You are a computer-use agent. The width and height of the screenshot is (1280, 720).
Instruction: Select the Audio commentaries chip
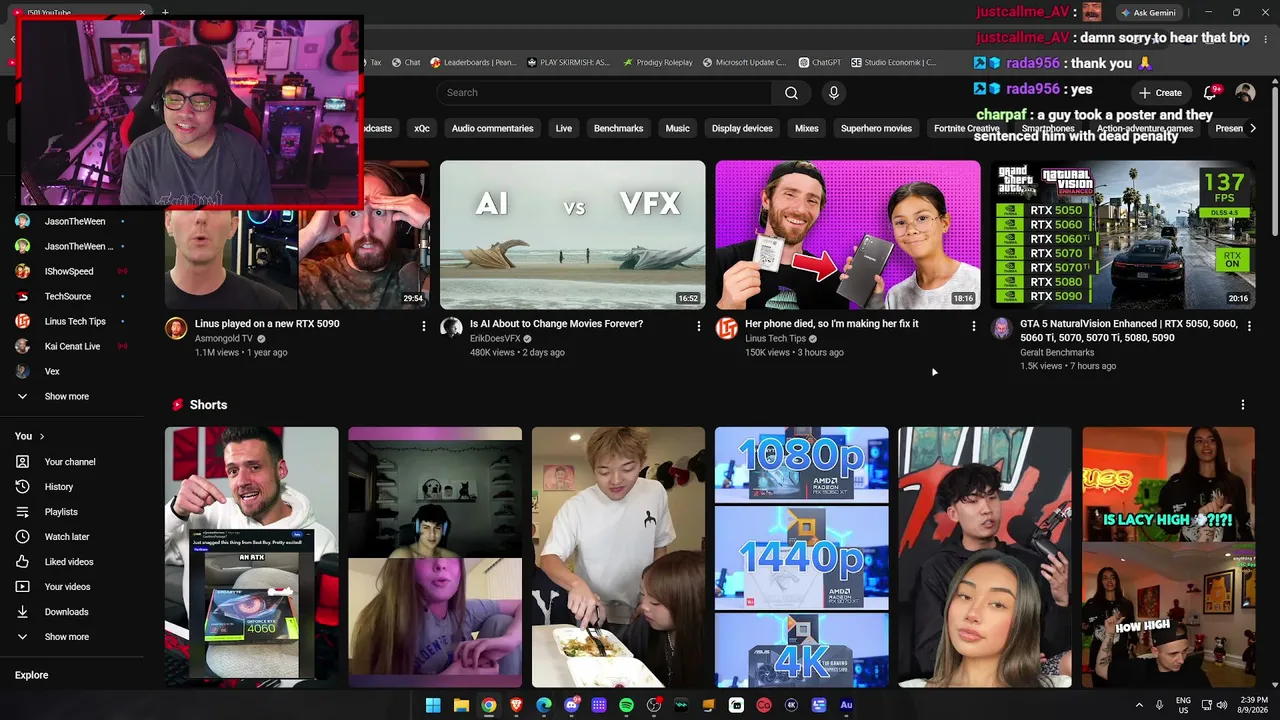[492, 128]
